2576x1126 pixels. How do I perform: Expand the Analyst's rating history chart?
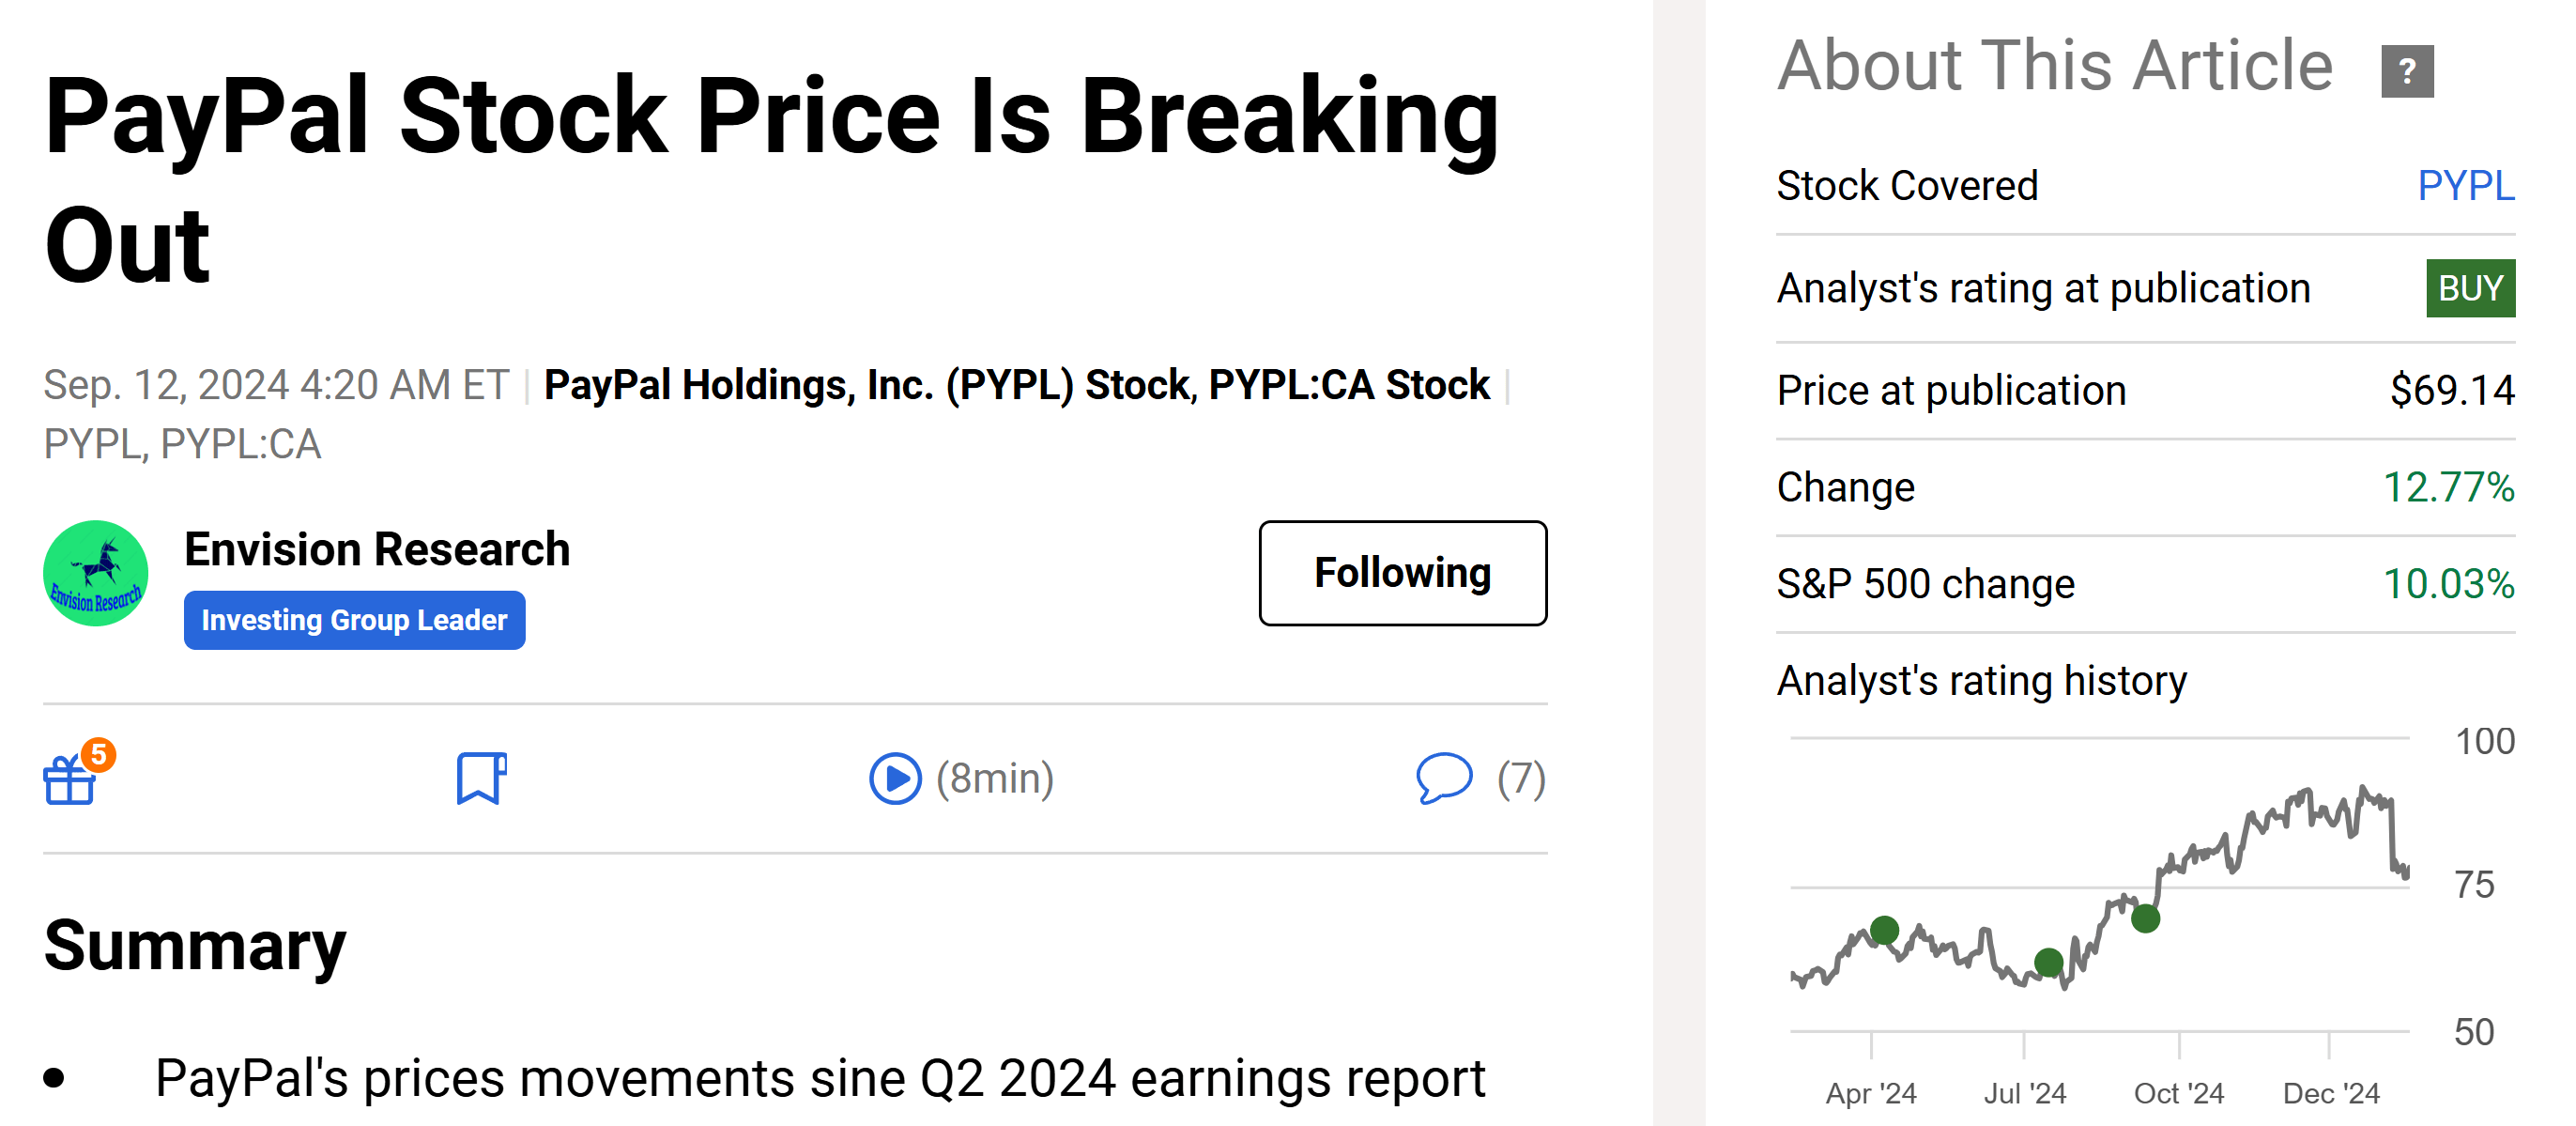click(x=2150, y=900)
